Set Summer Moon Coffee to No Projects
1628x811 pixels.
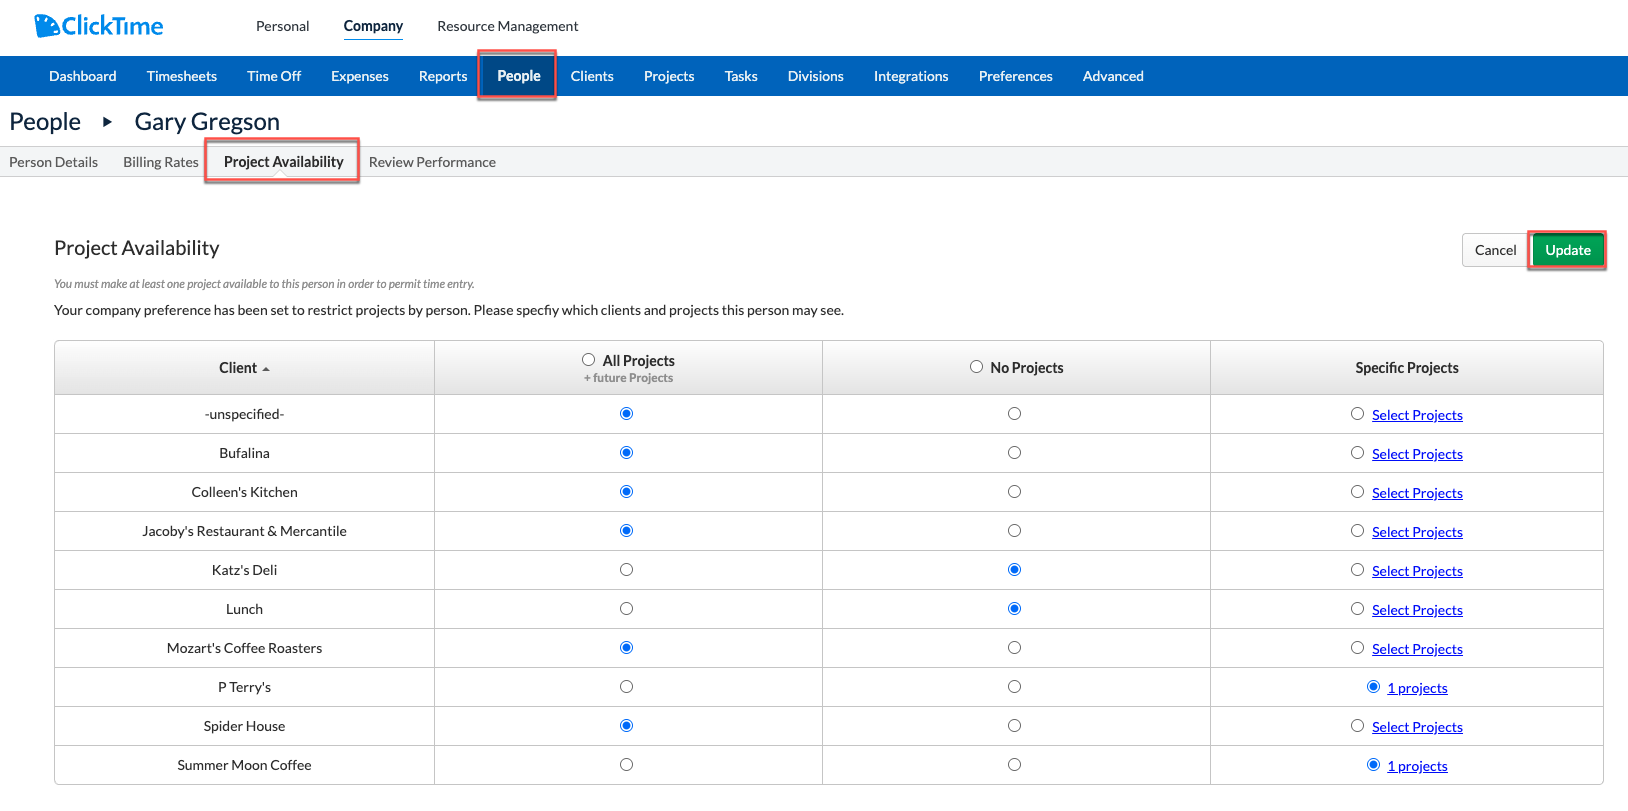pos(1014,765)
